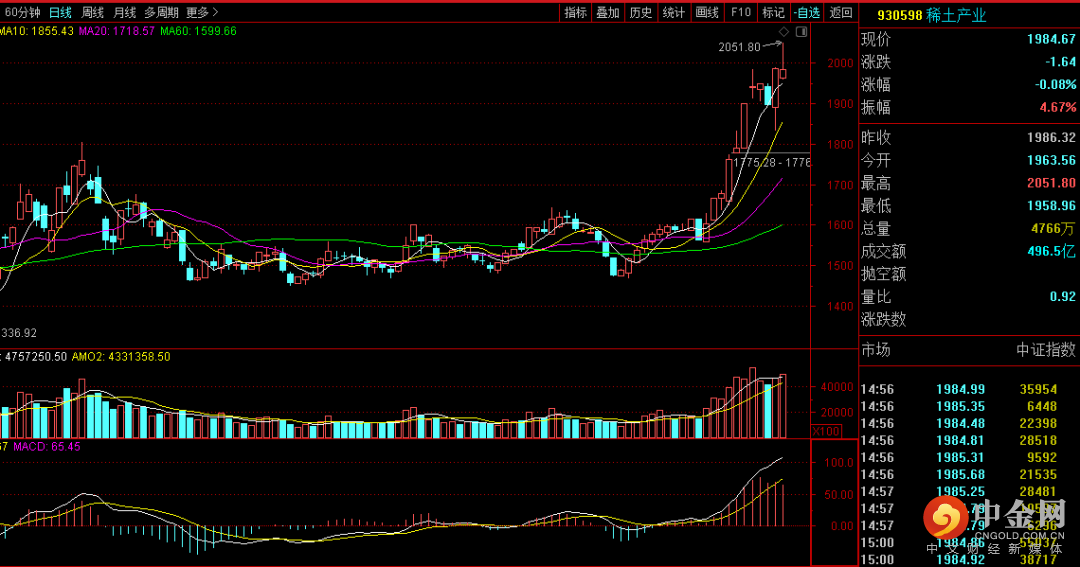Screen dimensions: 1080x567
Task: Click the 成交额 value 496.5亿
Action: [x=1051, y=251]
